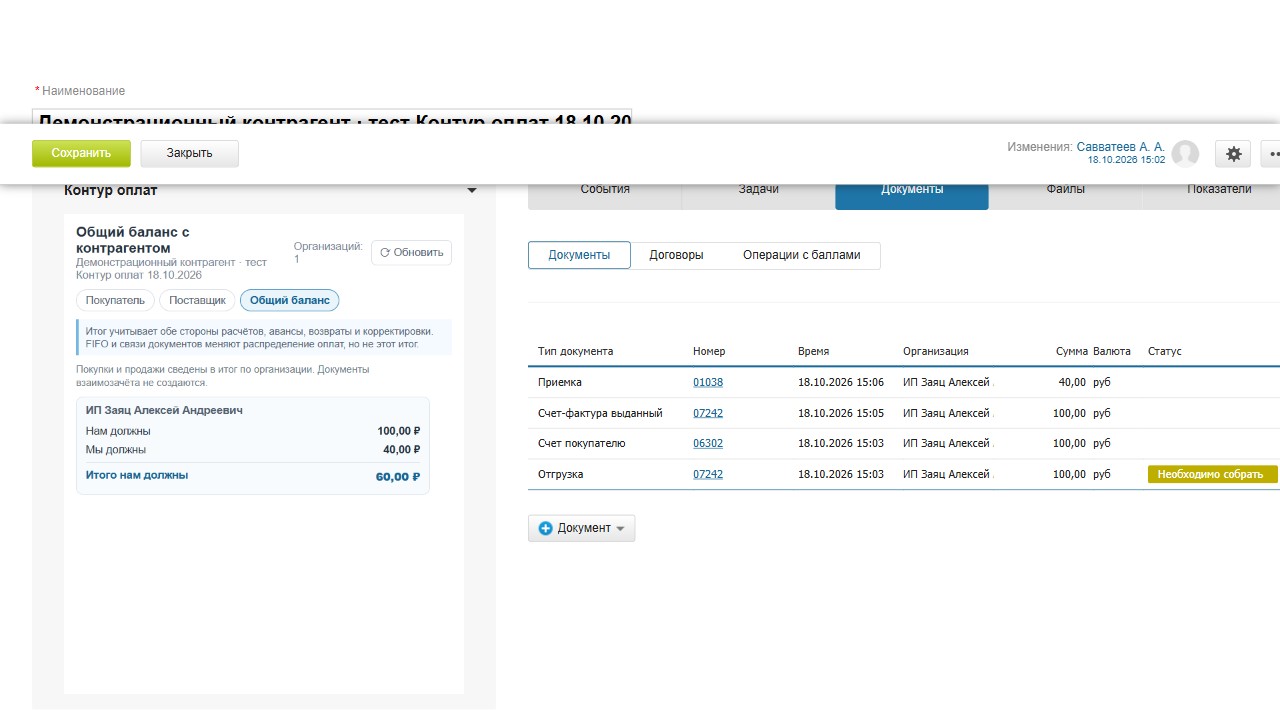
Task: Click the Отгрузка document type cell
Action: coord(561,474)
